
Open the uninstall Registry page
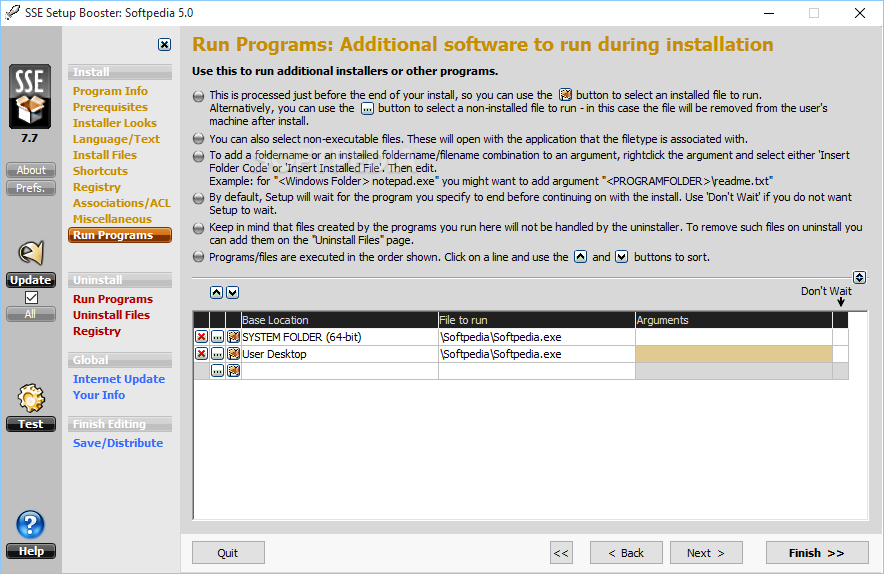click(96, 332)
